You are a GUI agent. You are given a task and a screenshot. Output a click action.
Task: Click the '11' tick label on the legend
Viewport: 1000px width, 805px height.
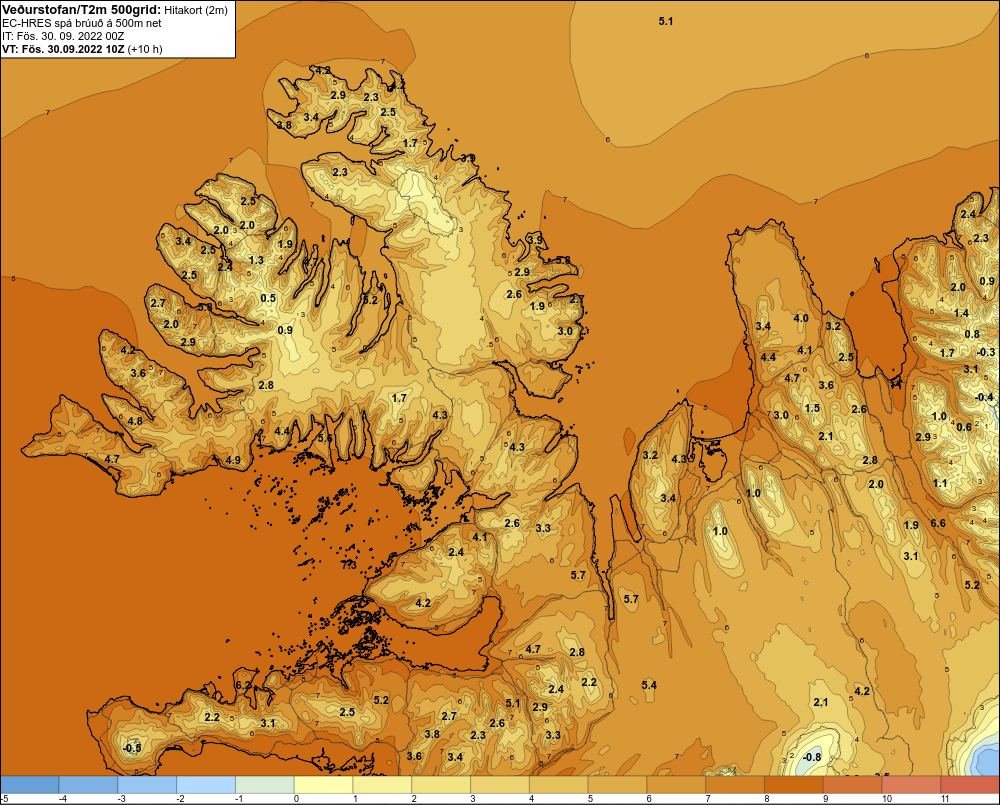click(945, 799)
